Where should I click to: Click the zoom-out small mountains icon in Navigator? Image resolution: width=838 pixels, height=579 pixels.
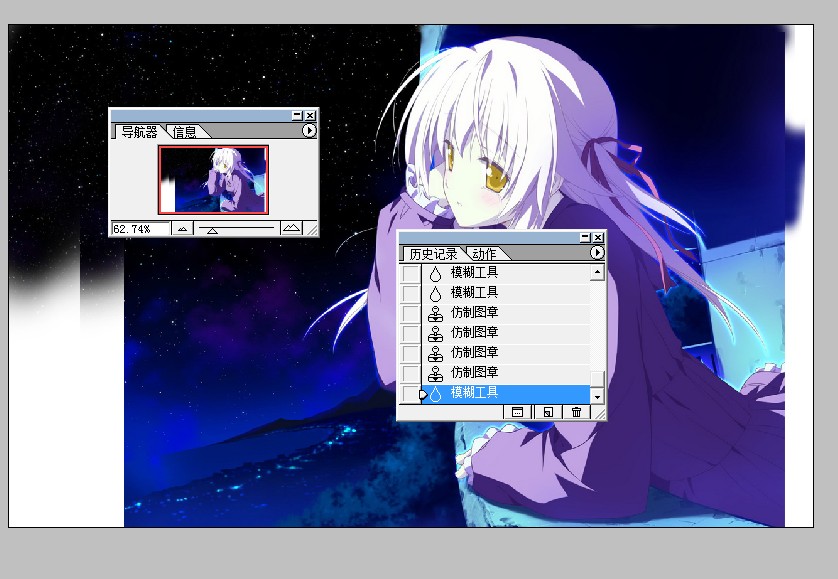[x=182, y=229]
